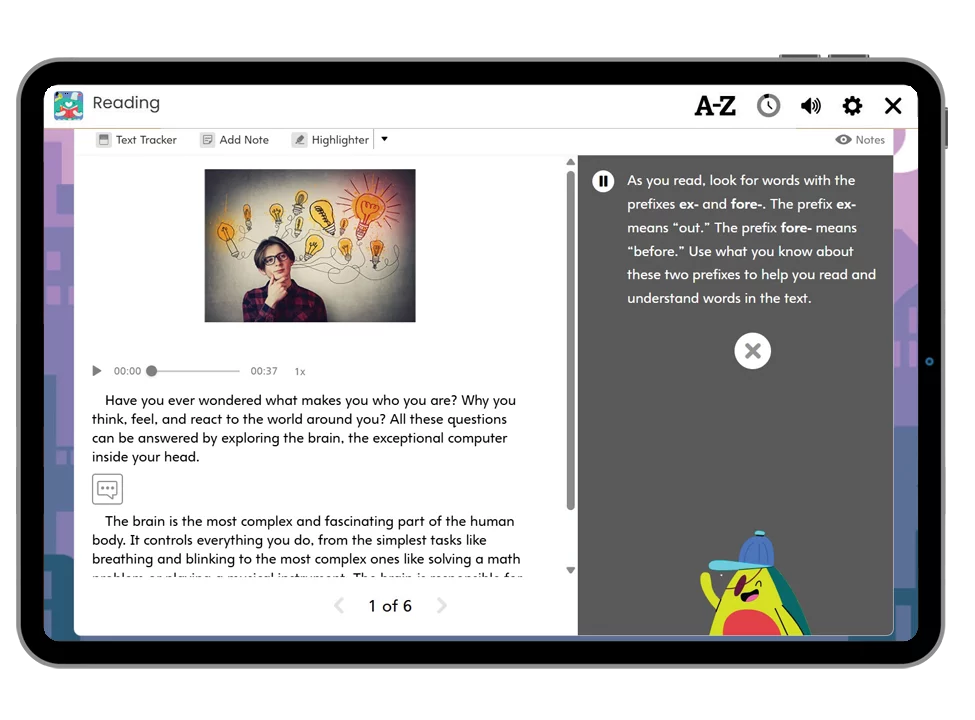Advance to the next page with the right arrow
Viewport: 975px width, 720px height.
pos(441,605)
